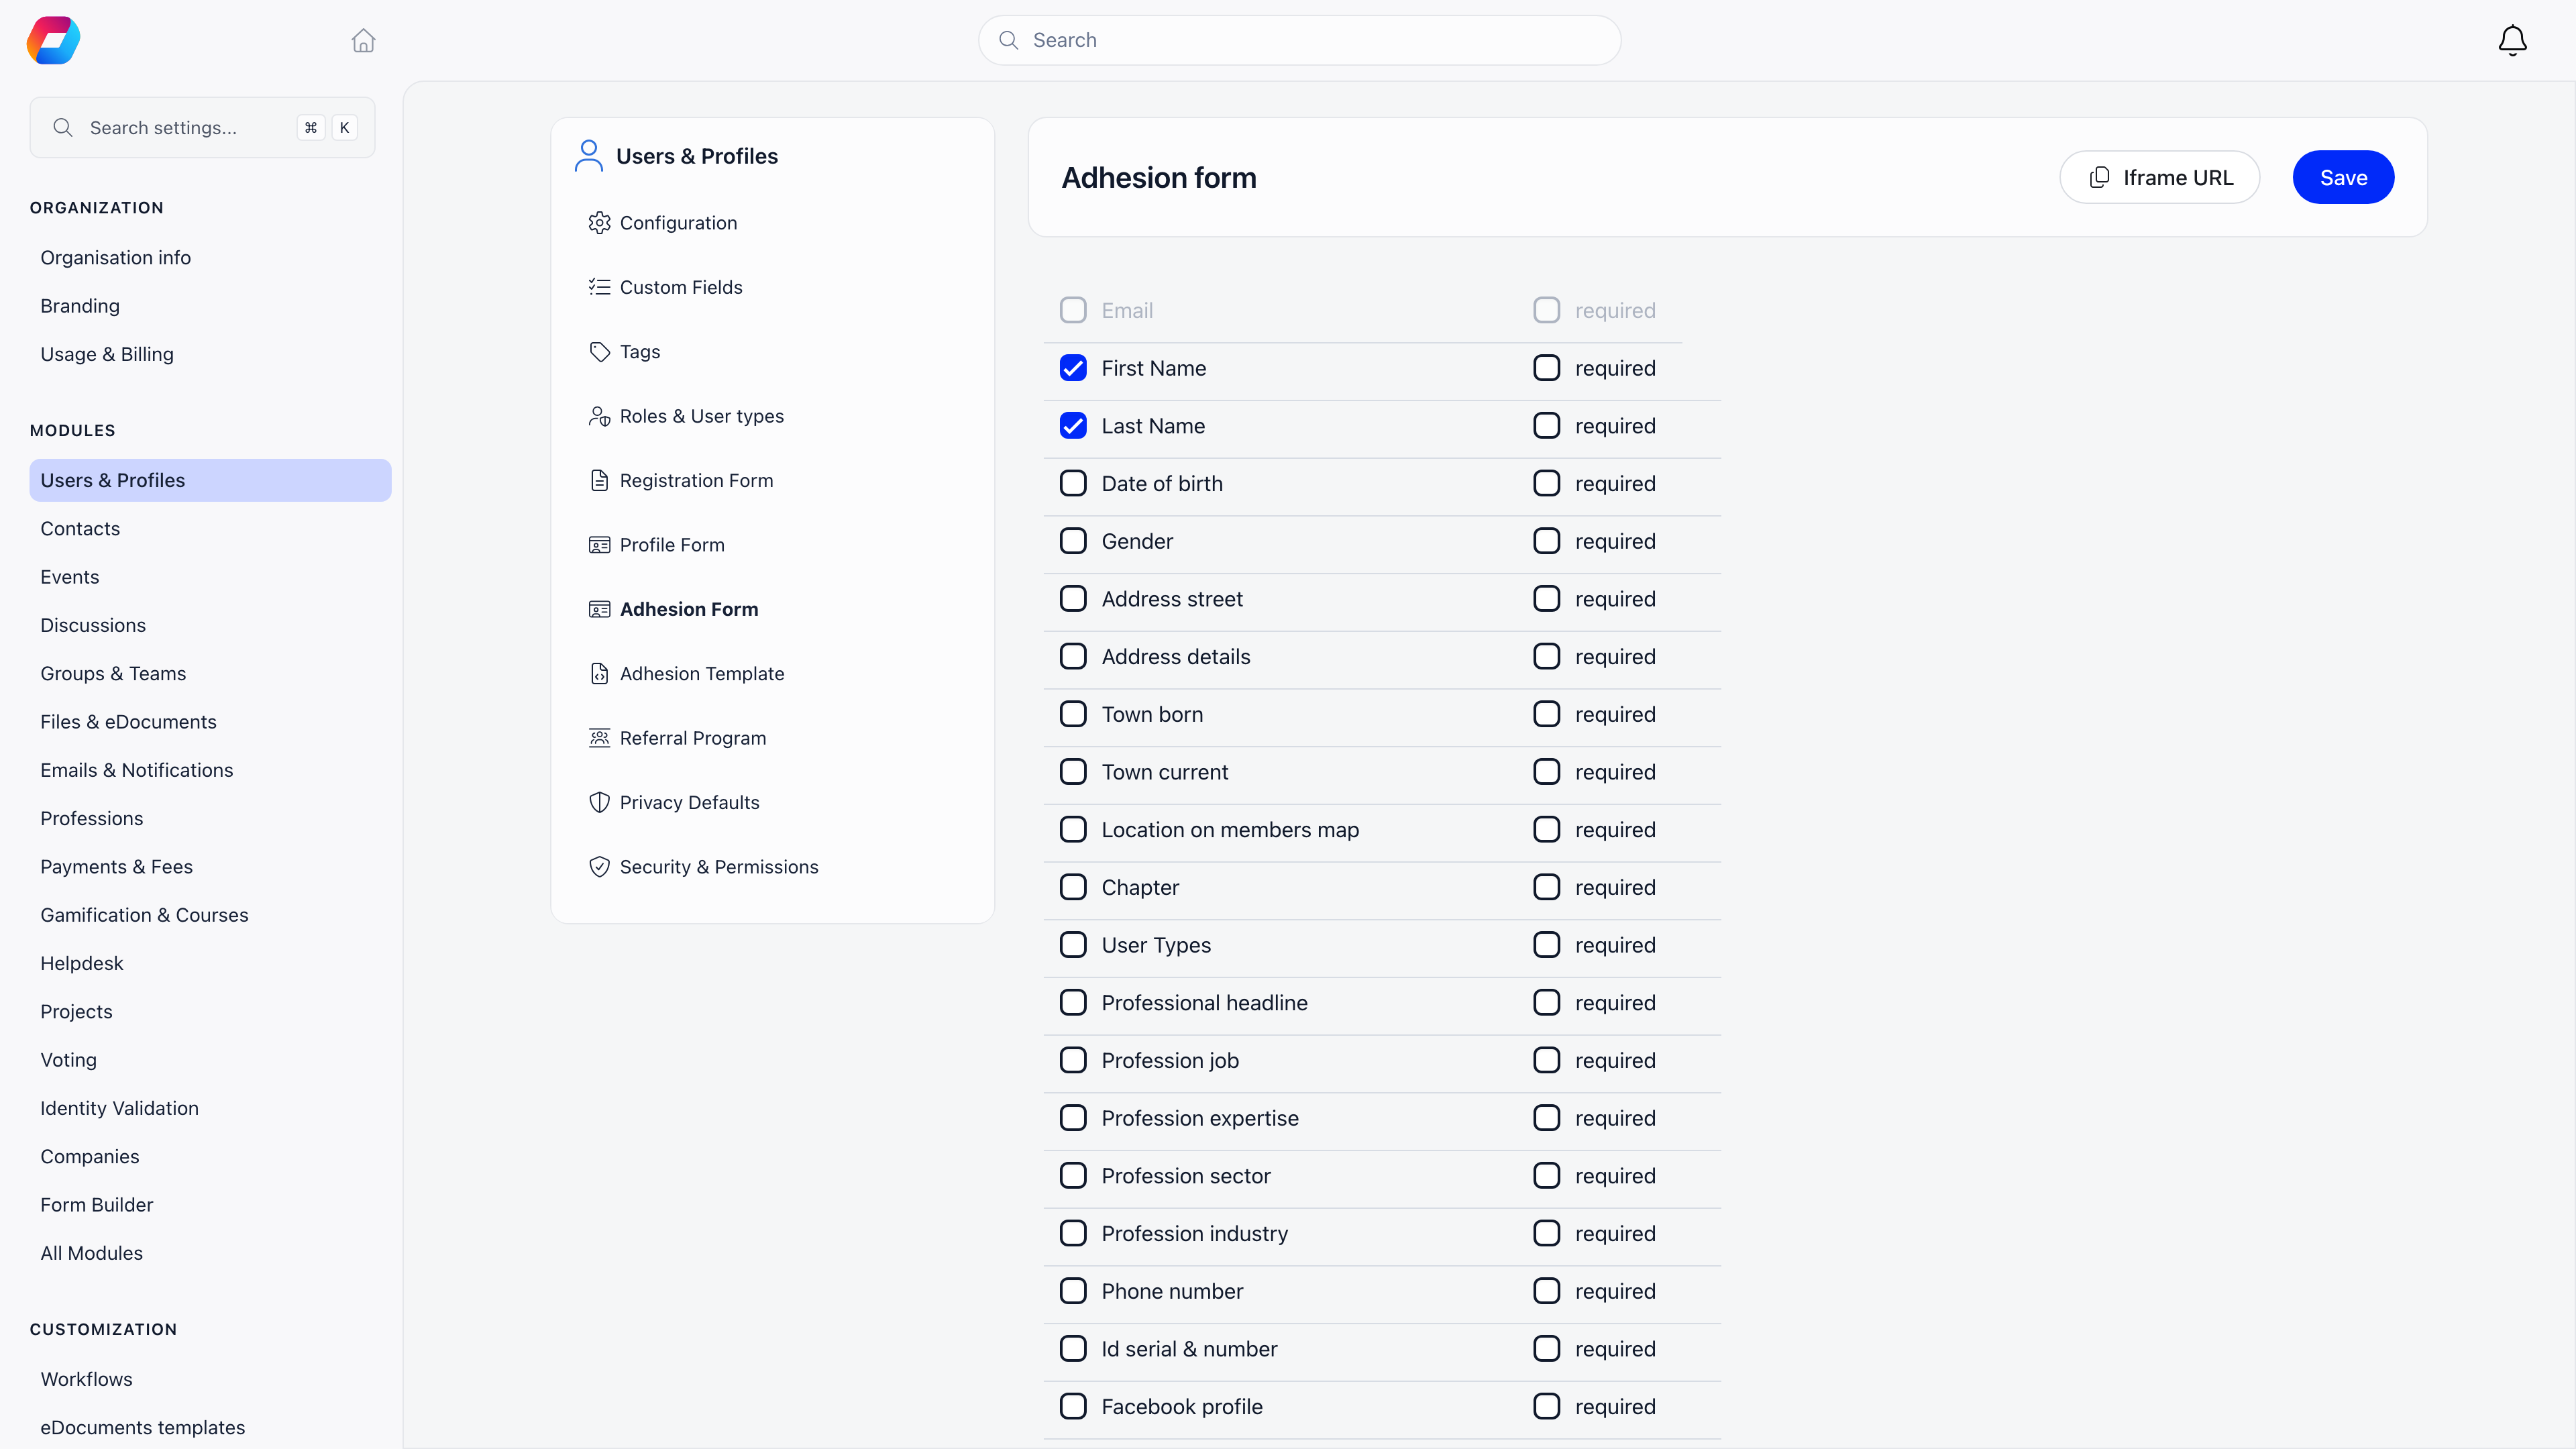This screenshot has width=2576, height=1449.
Task: Go to Groups & Teams settings
Action: (113, 674)
